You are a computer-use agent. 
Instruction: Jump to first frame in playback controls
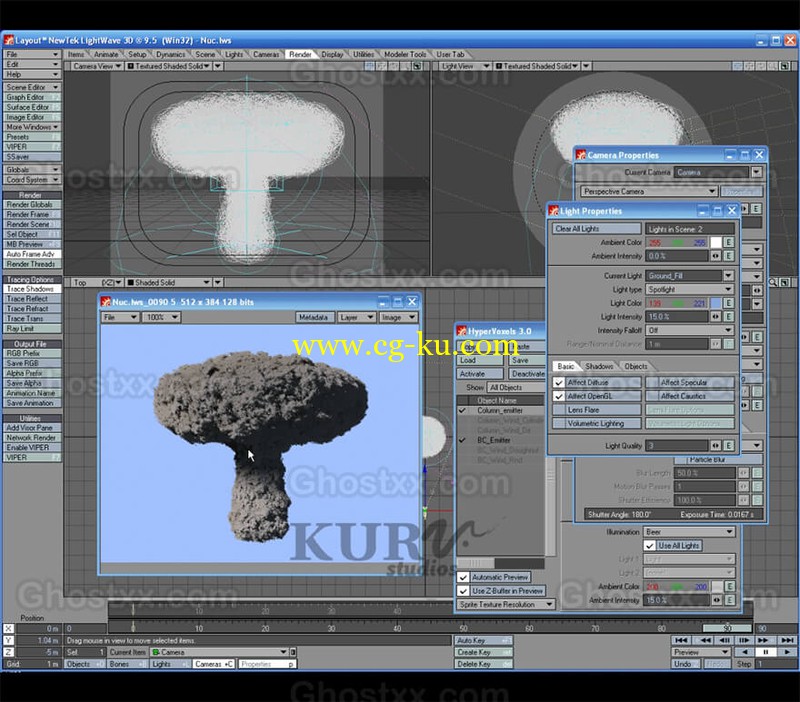[x=681, y=640]
